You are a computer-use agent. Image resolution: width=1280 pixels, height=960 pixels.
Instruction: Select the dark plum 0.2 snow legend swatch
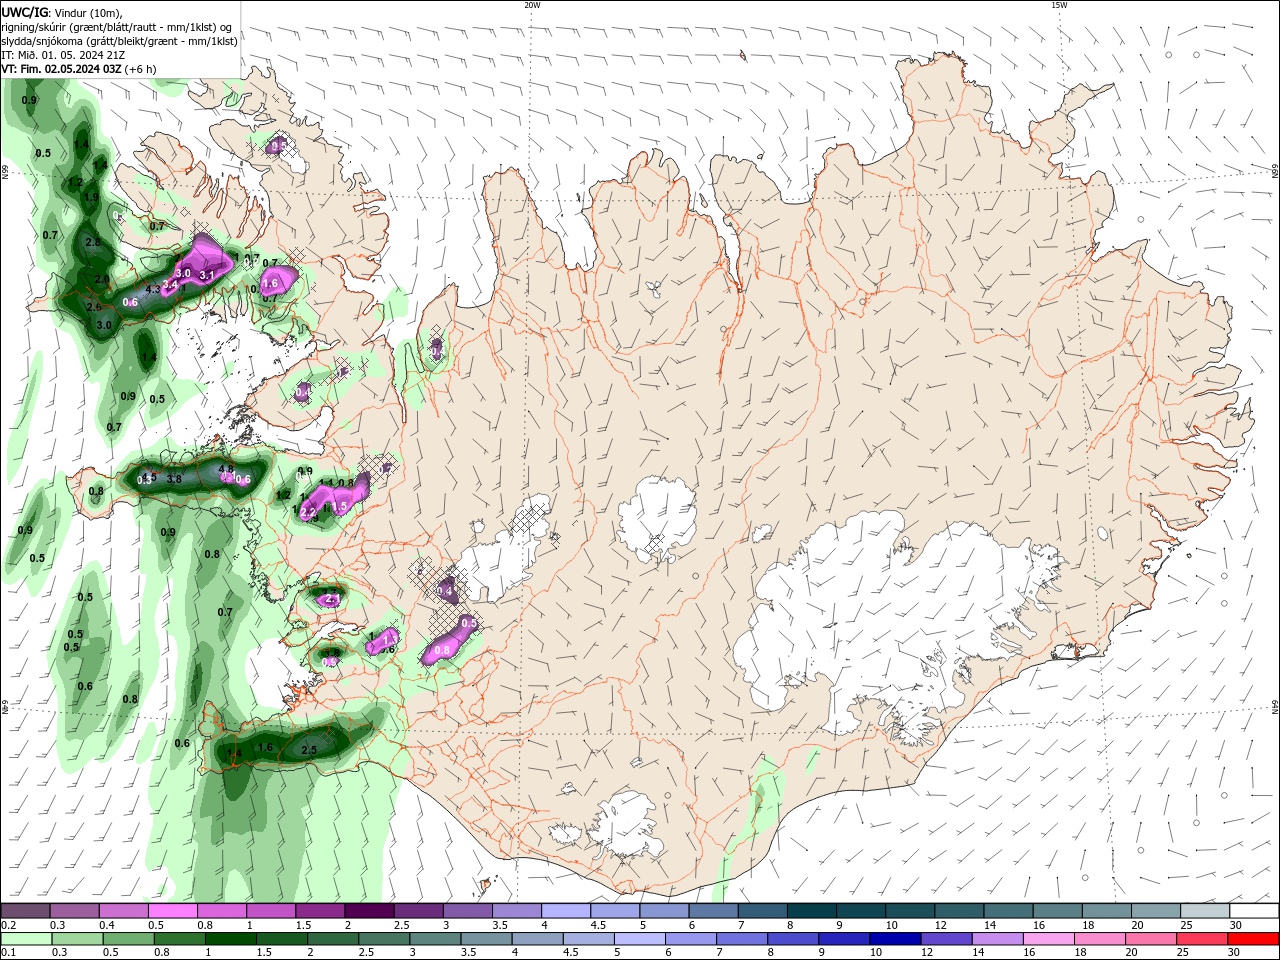26,911
